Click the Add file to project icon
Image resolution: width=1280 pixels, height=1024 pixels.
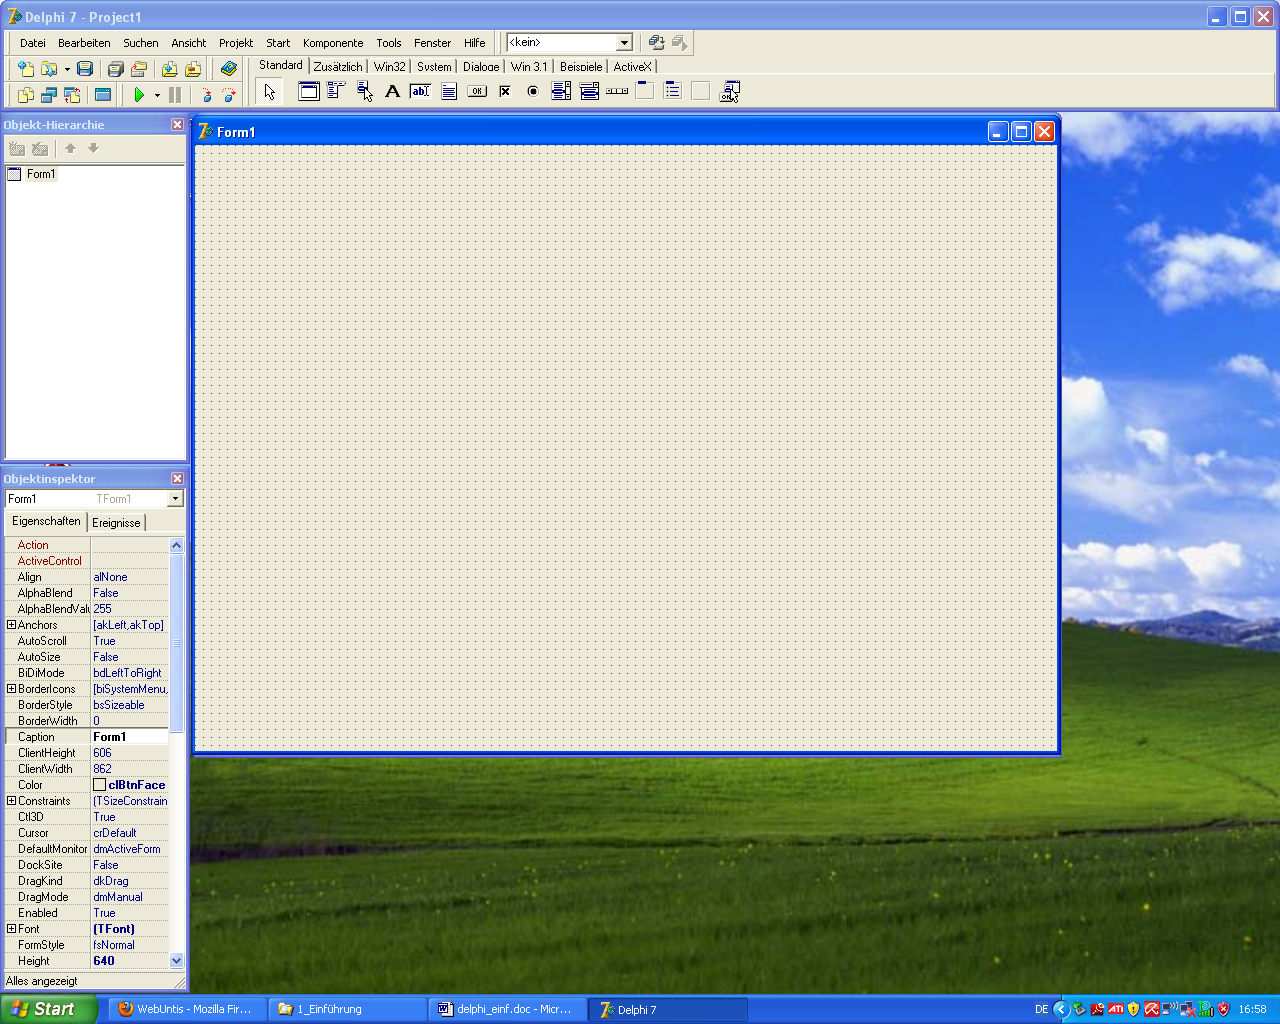click(x=170, y=69)
